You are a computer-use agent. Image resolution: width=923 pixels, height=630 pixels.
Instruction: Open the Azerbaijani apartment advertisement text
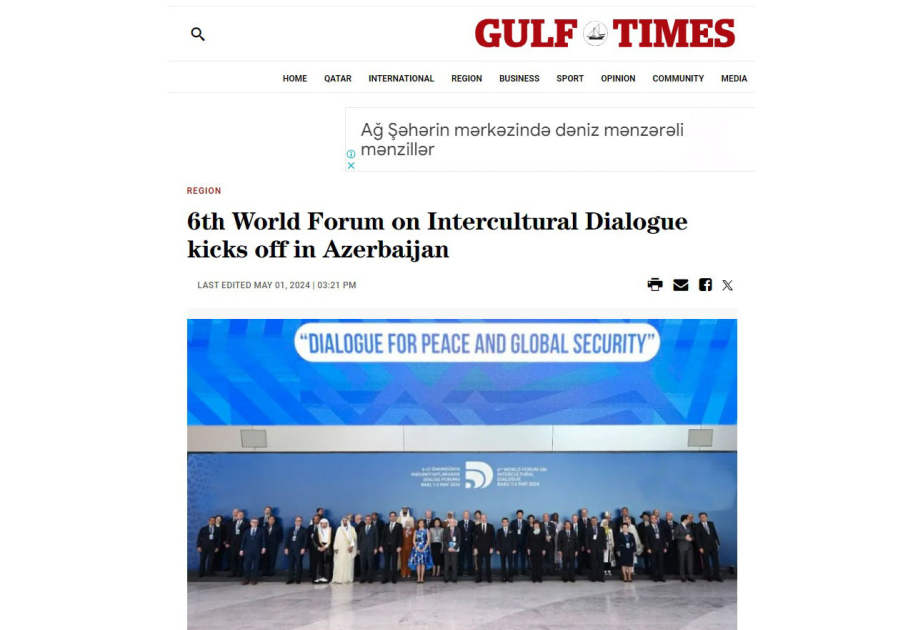522,140
